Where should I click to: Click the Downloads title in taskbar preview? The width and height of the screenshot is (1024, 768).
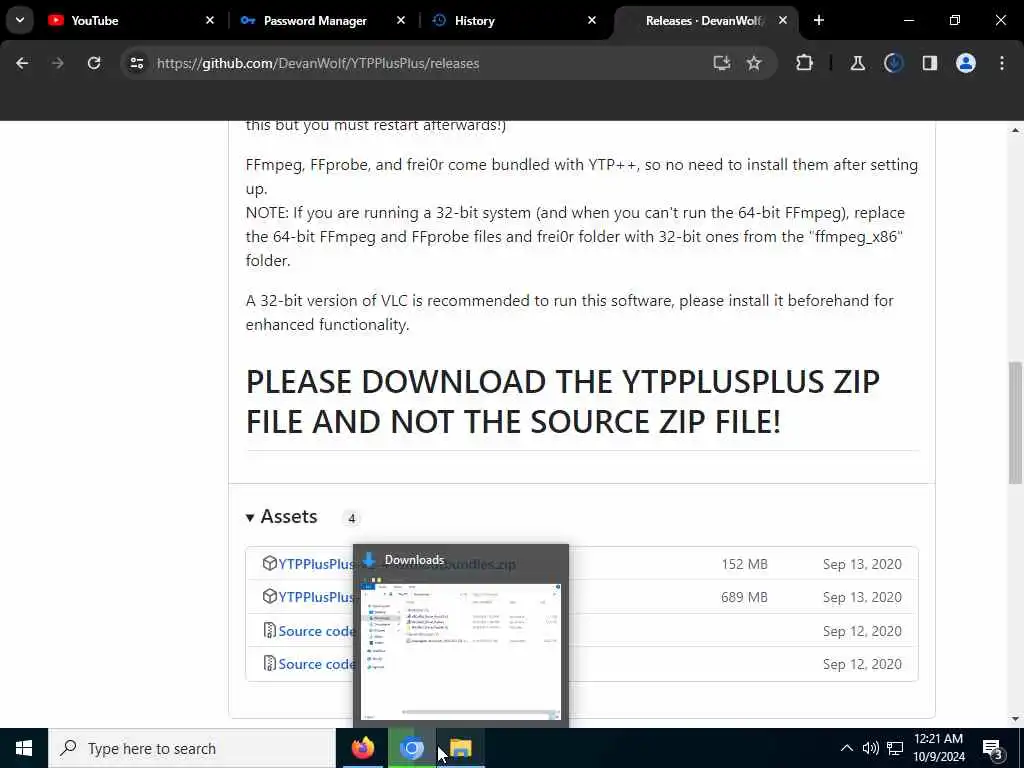[414, 560]
